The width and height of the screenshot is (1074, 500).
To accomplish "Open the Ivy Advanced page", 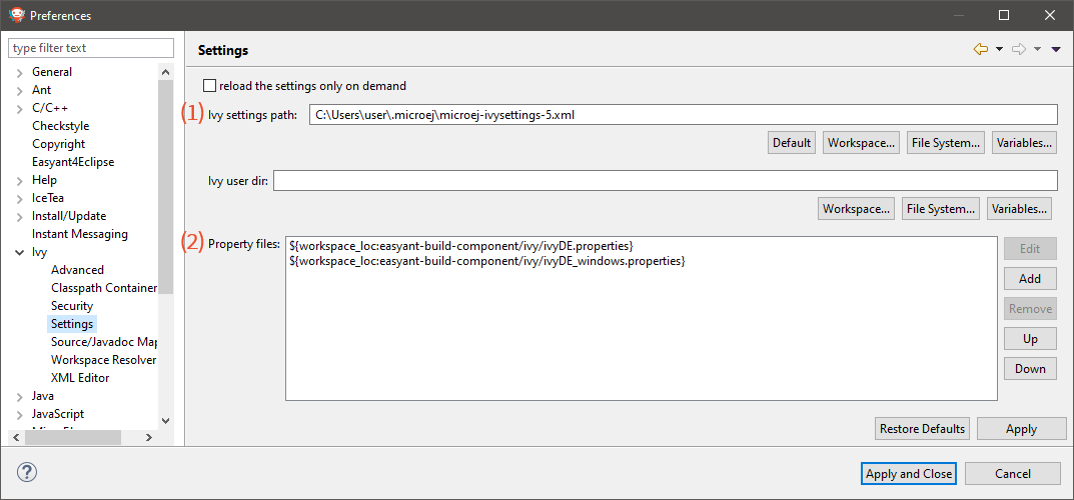I will coord(77,270).
